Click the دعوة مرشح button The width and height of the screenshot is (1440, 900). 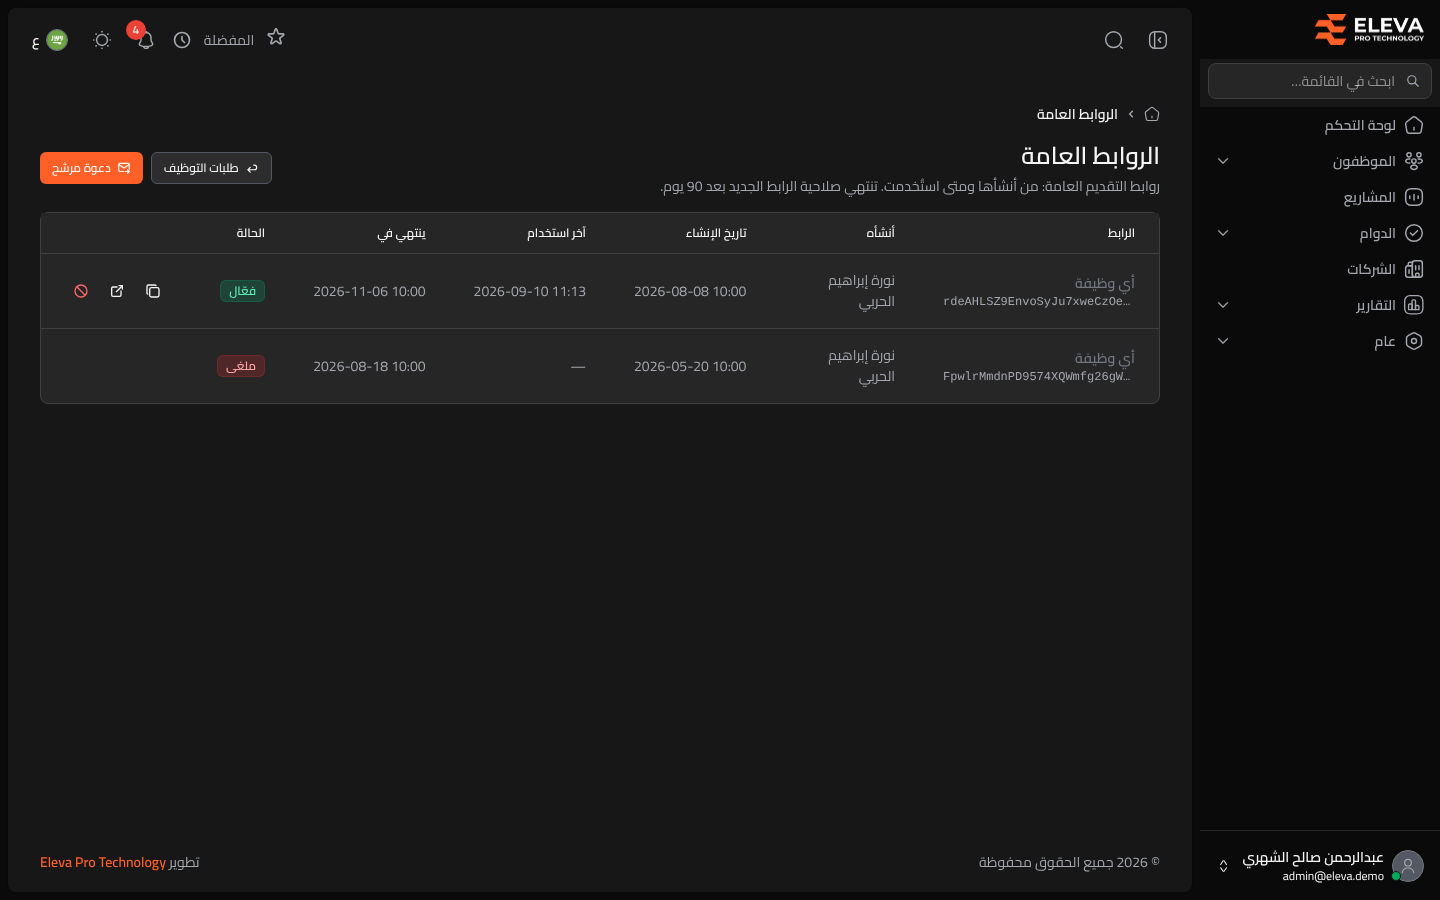pos(91,168)
